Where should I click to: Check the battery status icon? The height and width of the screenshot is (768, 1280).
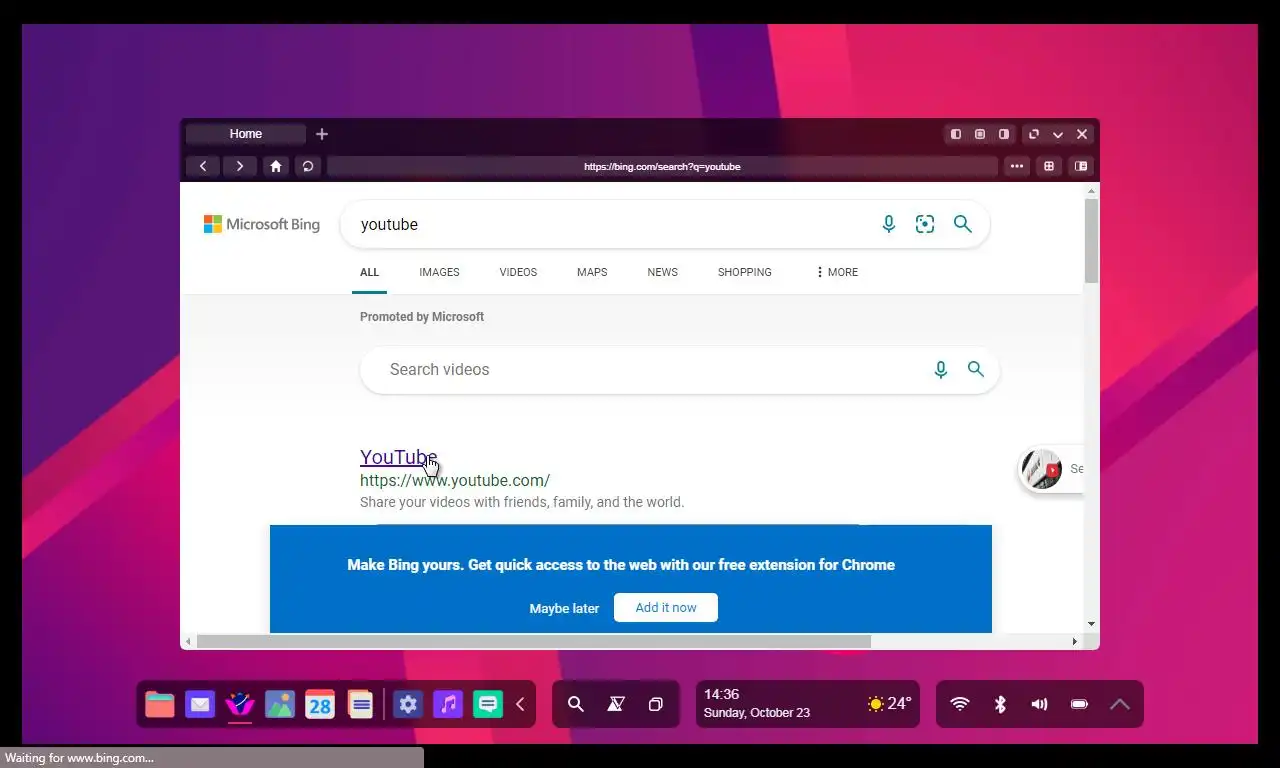1080,704
